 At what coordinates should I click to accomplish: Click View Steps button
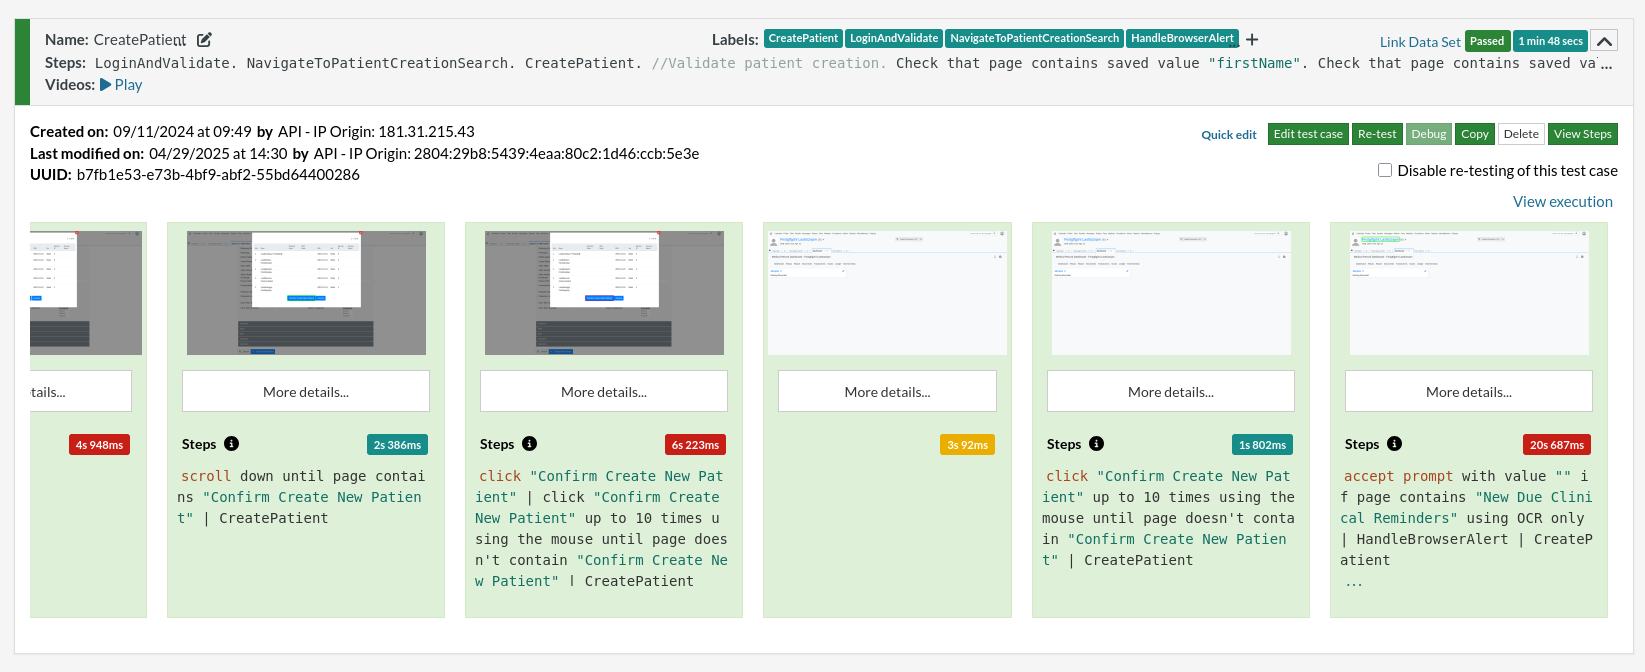tap(1583, 134)
